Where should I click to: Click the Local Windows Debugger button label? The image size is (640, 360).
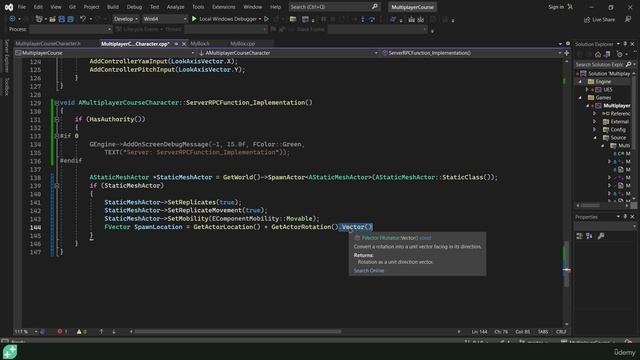click(x=228, y=19)
